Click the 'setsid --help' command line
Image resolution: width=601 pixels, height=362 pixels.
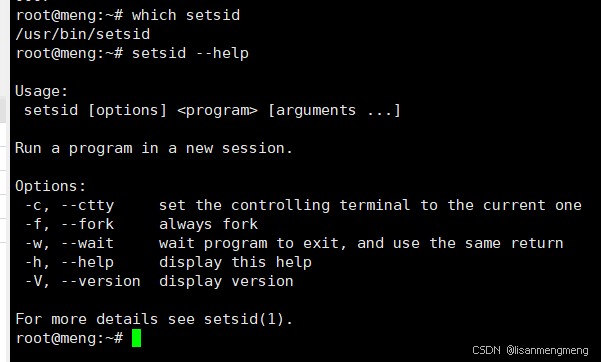pos(132,53)
